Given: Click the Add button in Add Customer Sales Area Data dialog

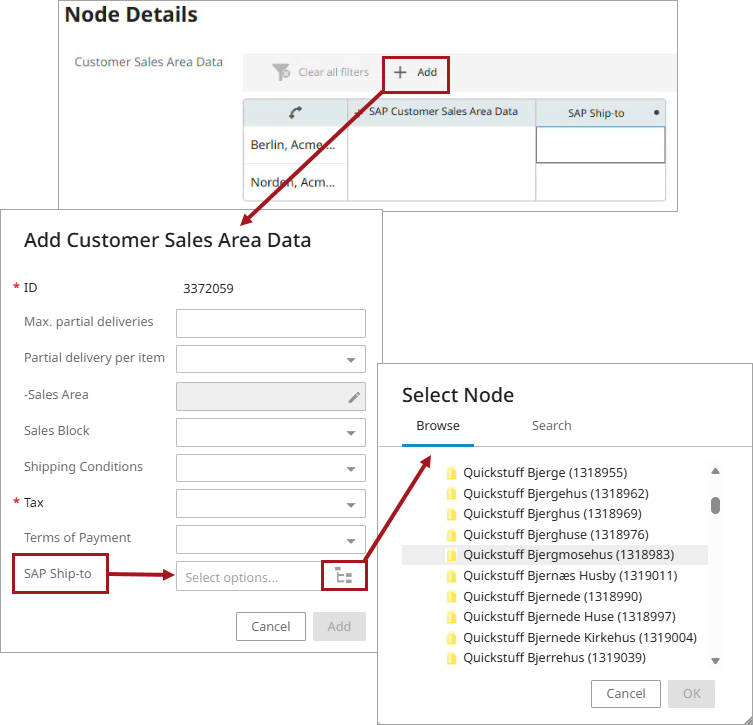Looking at the screenshot, I should point(339,626).
